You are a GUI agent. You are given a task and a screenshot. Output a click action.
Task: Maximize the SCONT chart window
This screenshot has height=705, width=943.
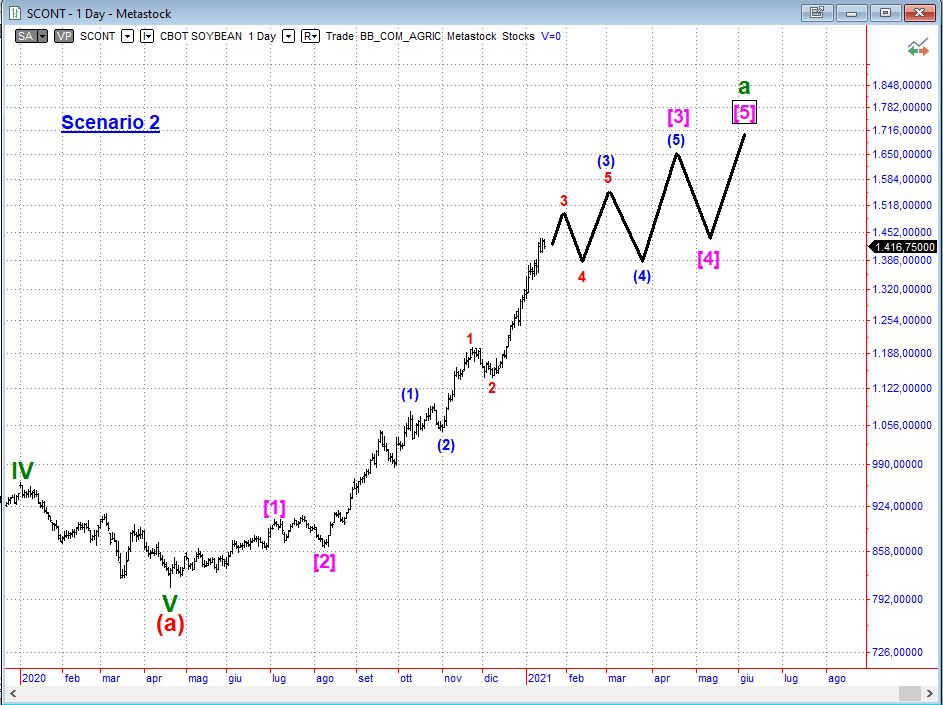(x=885, y=13)
